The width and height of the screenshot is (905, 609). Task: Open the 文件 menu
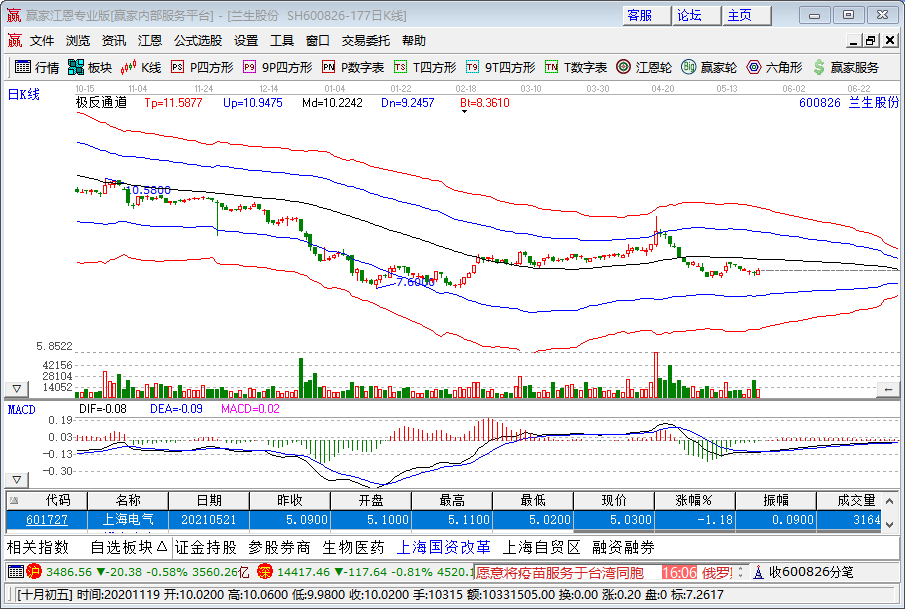(x=42, y=40)
